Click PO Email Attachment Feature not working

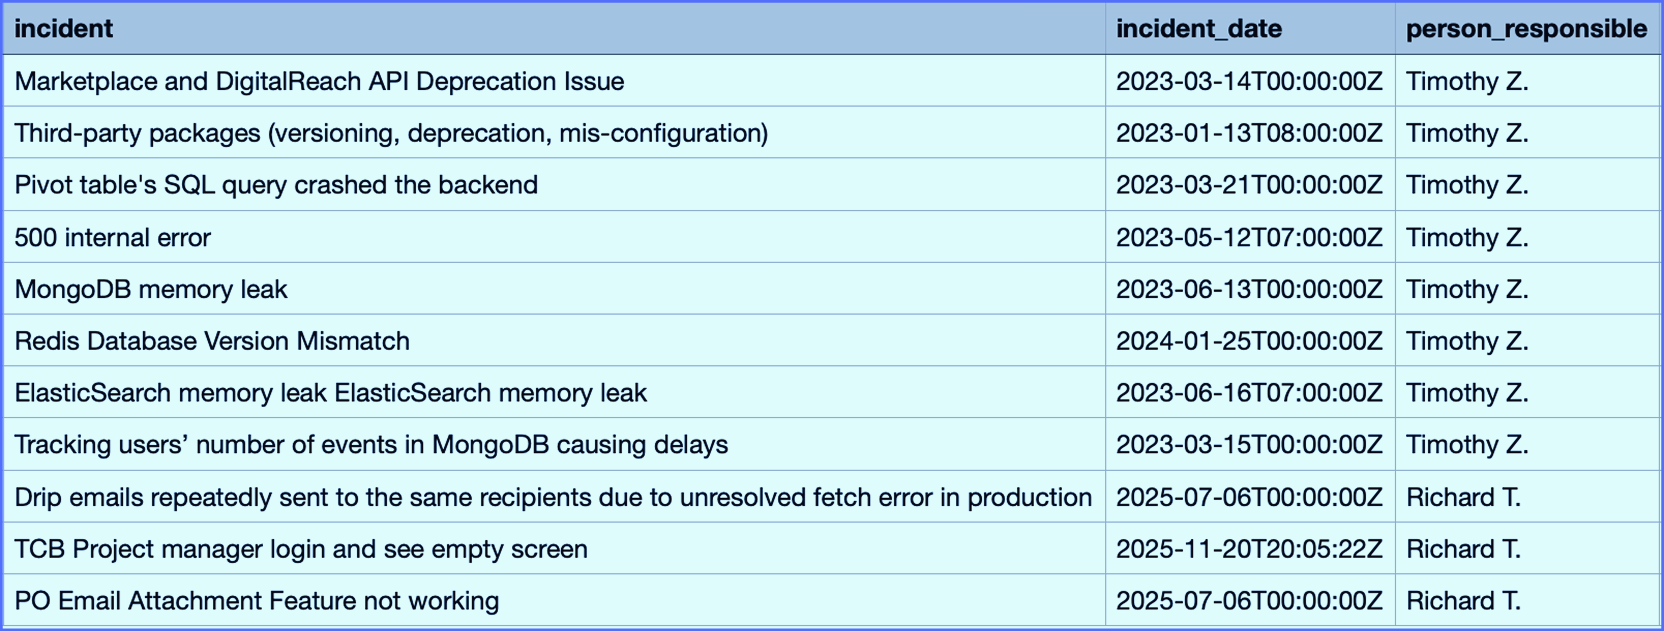pos(256,601)
